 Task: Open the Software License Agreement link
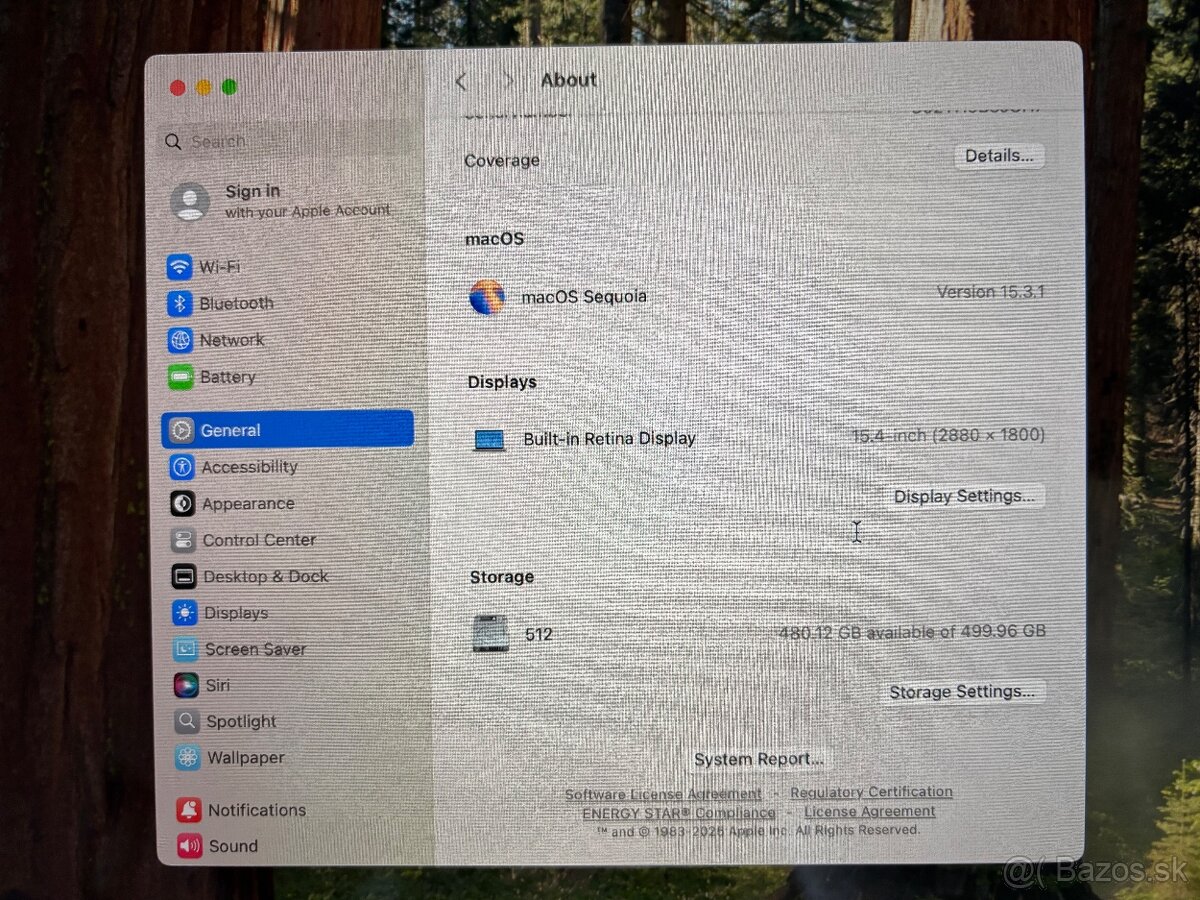[x=662, y=791]
